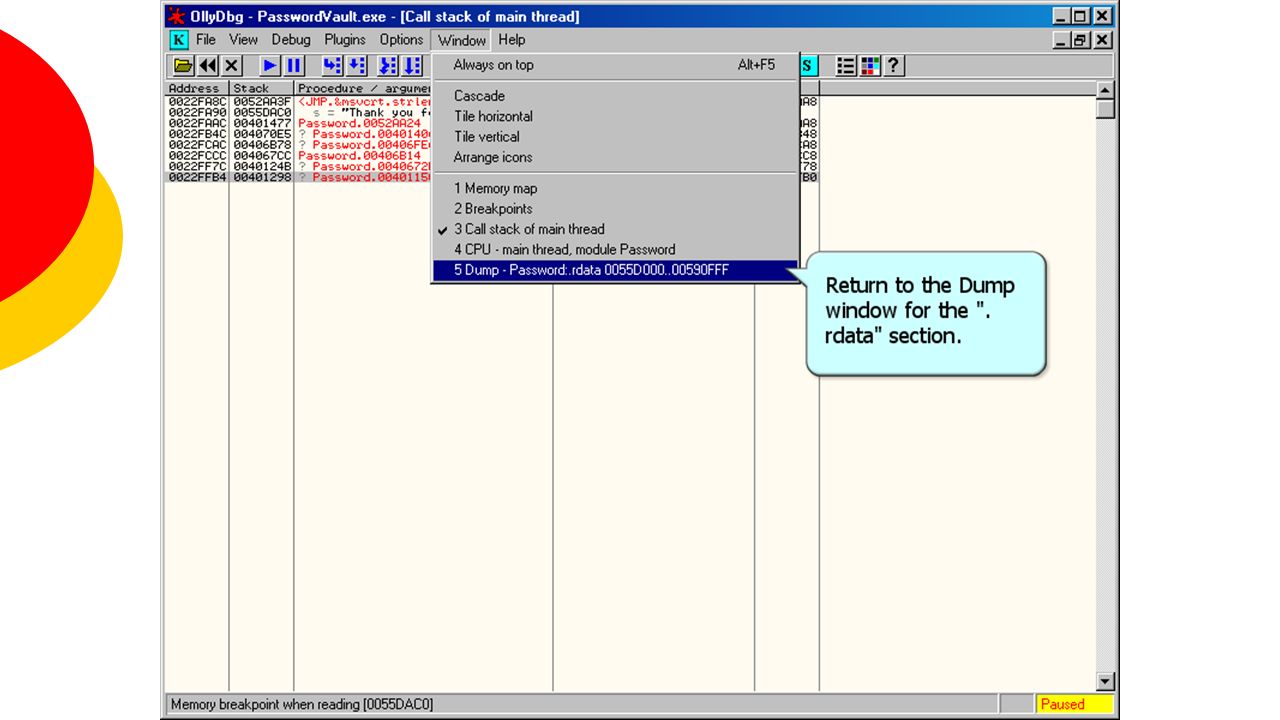
Task: Click the Trace over icon
Action: (412, 66)
